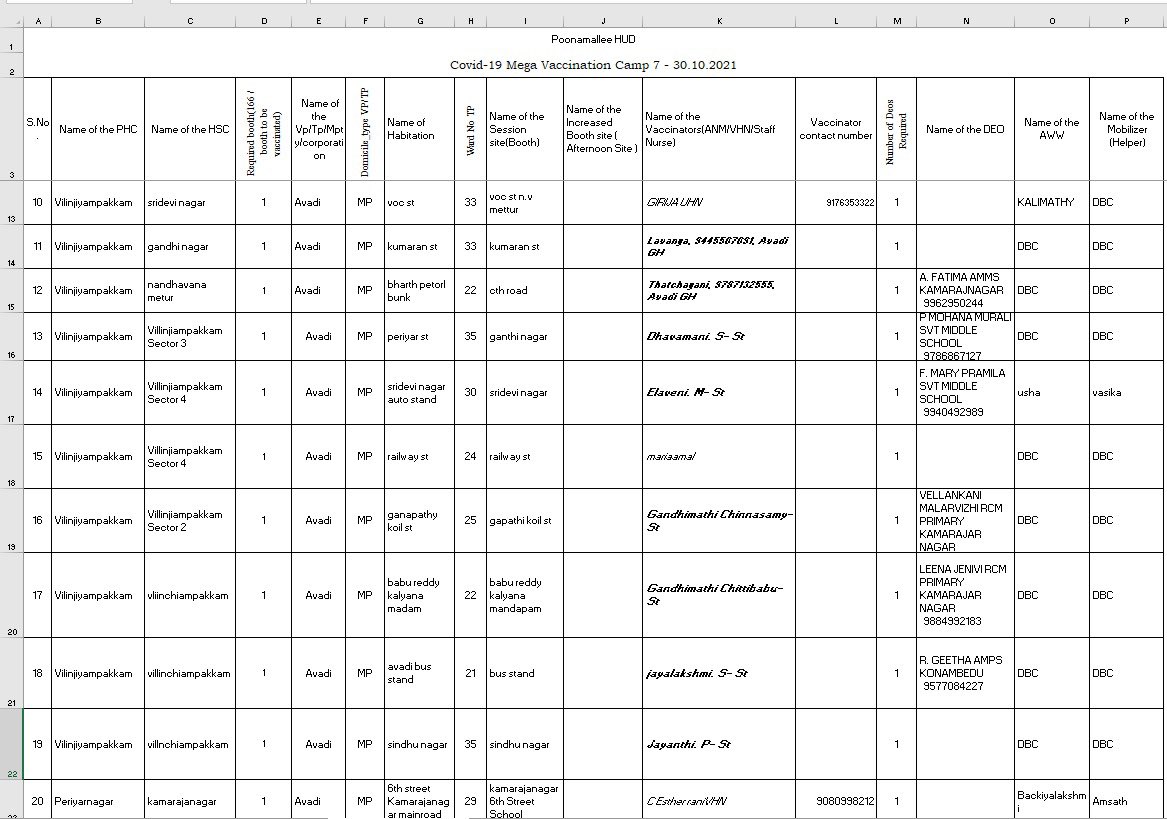This screenshot has width=1167, height=819.
Task: Click the 'gandhi nagar' HSC cell
Action: click(190, 246)
